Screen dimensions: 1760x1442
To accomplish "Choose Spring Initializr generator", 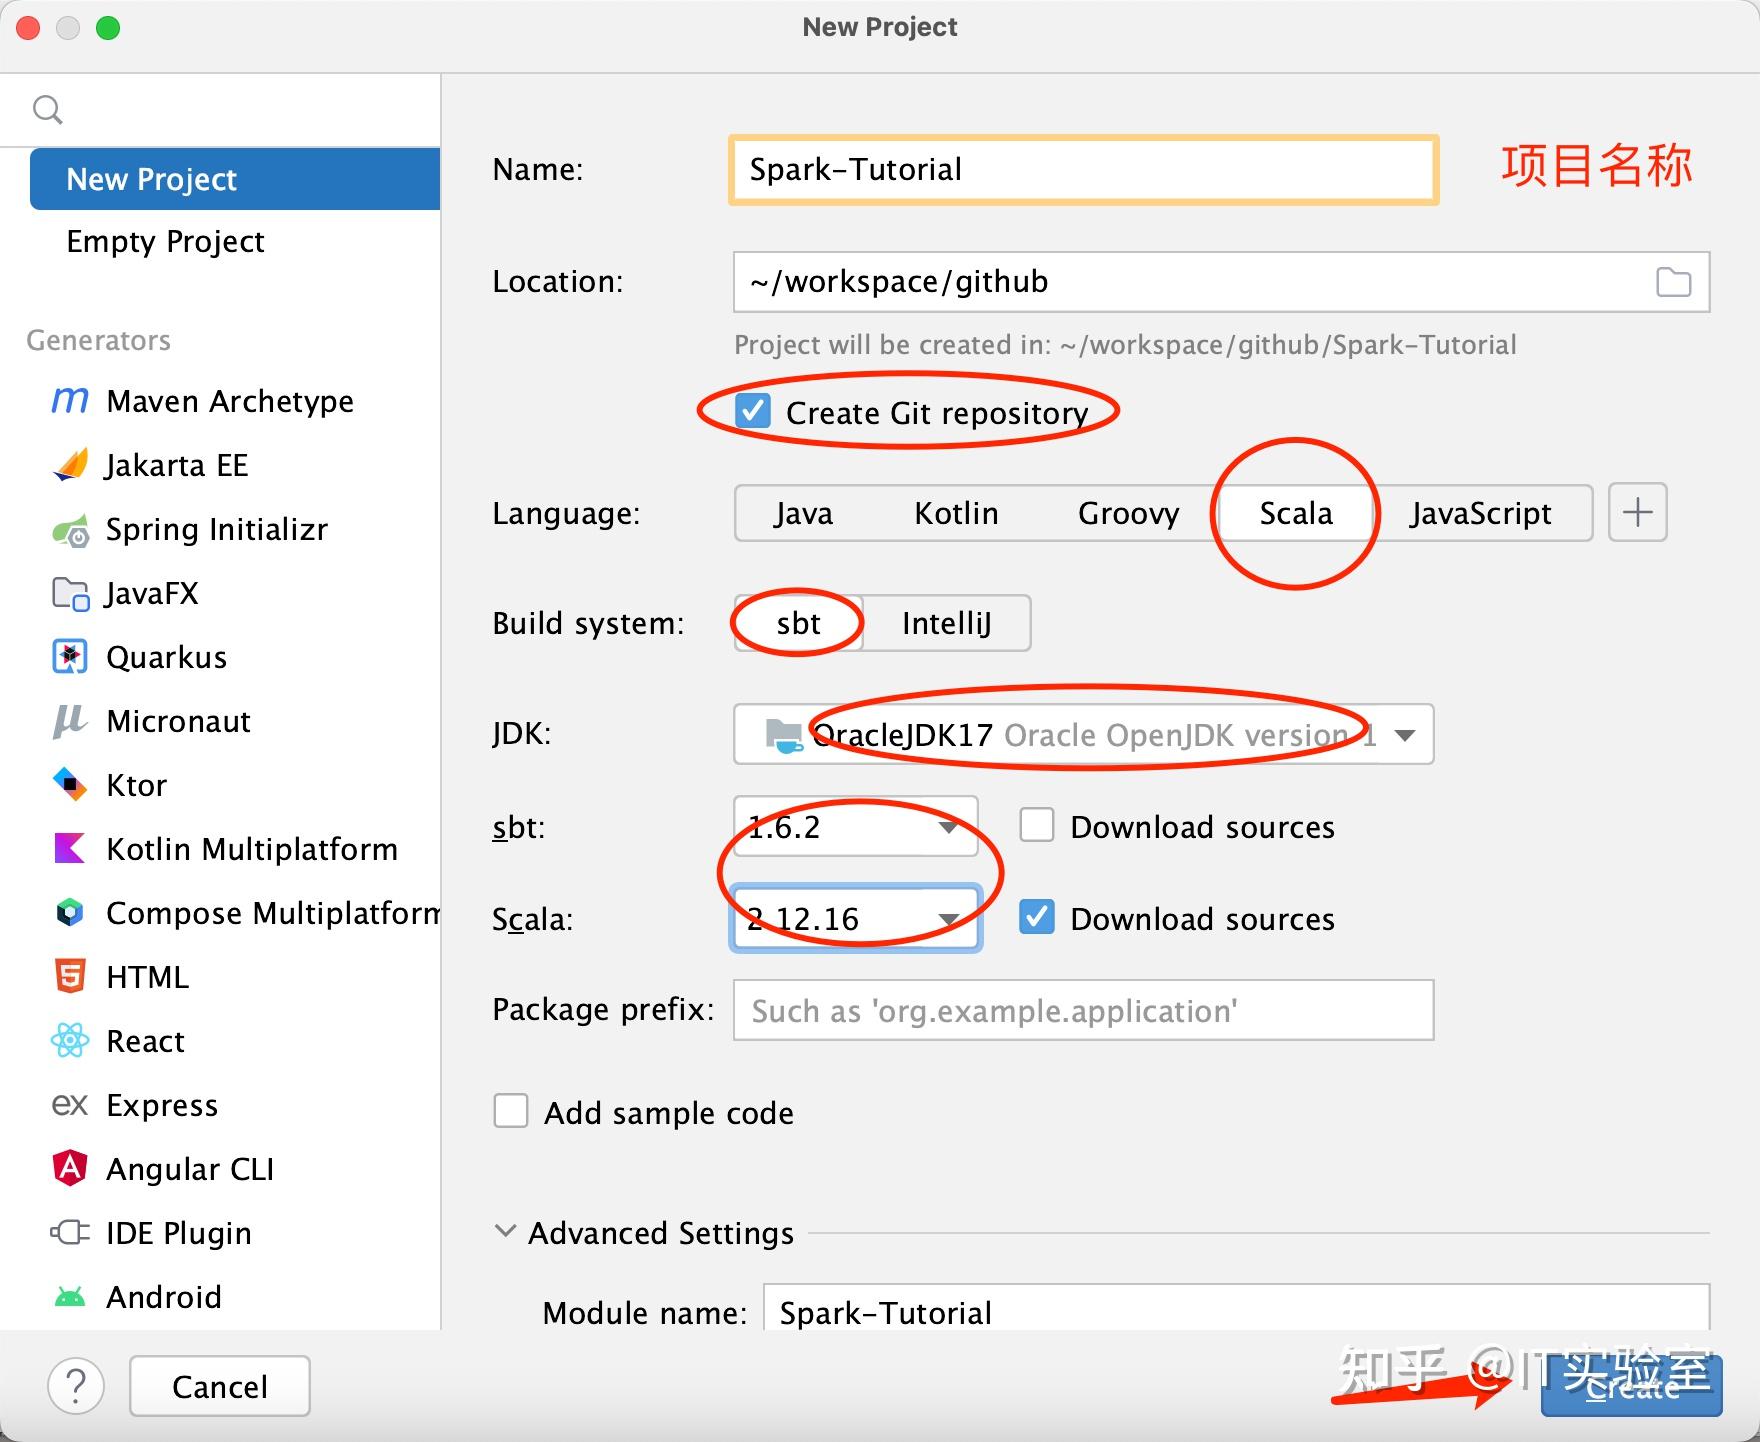I will tap(217, 529).
